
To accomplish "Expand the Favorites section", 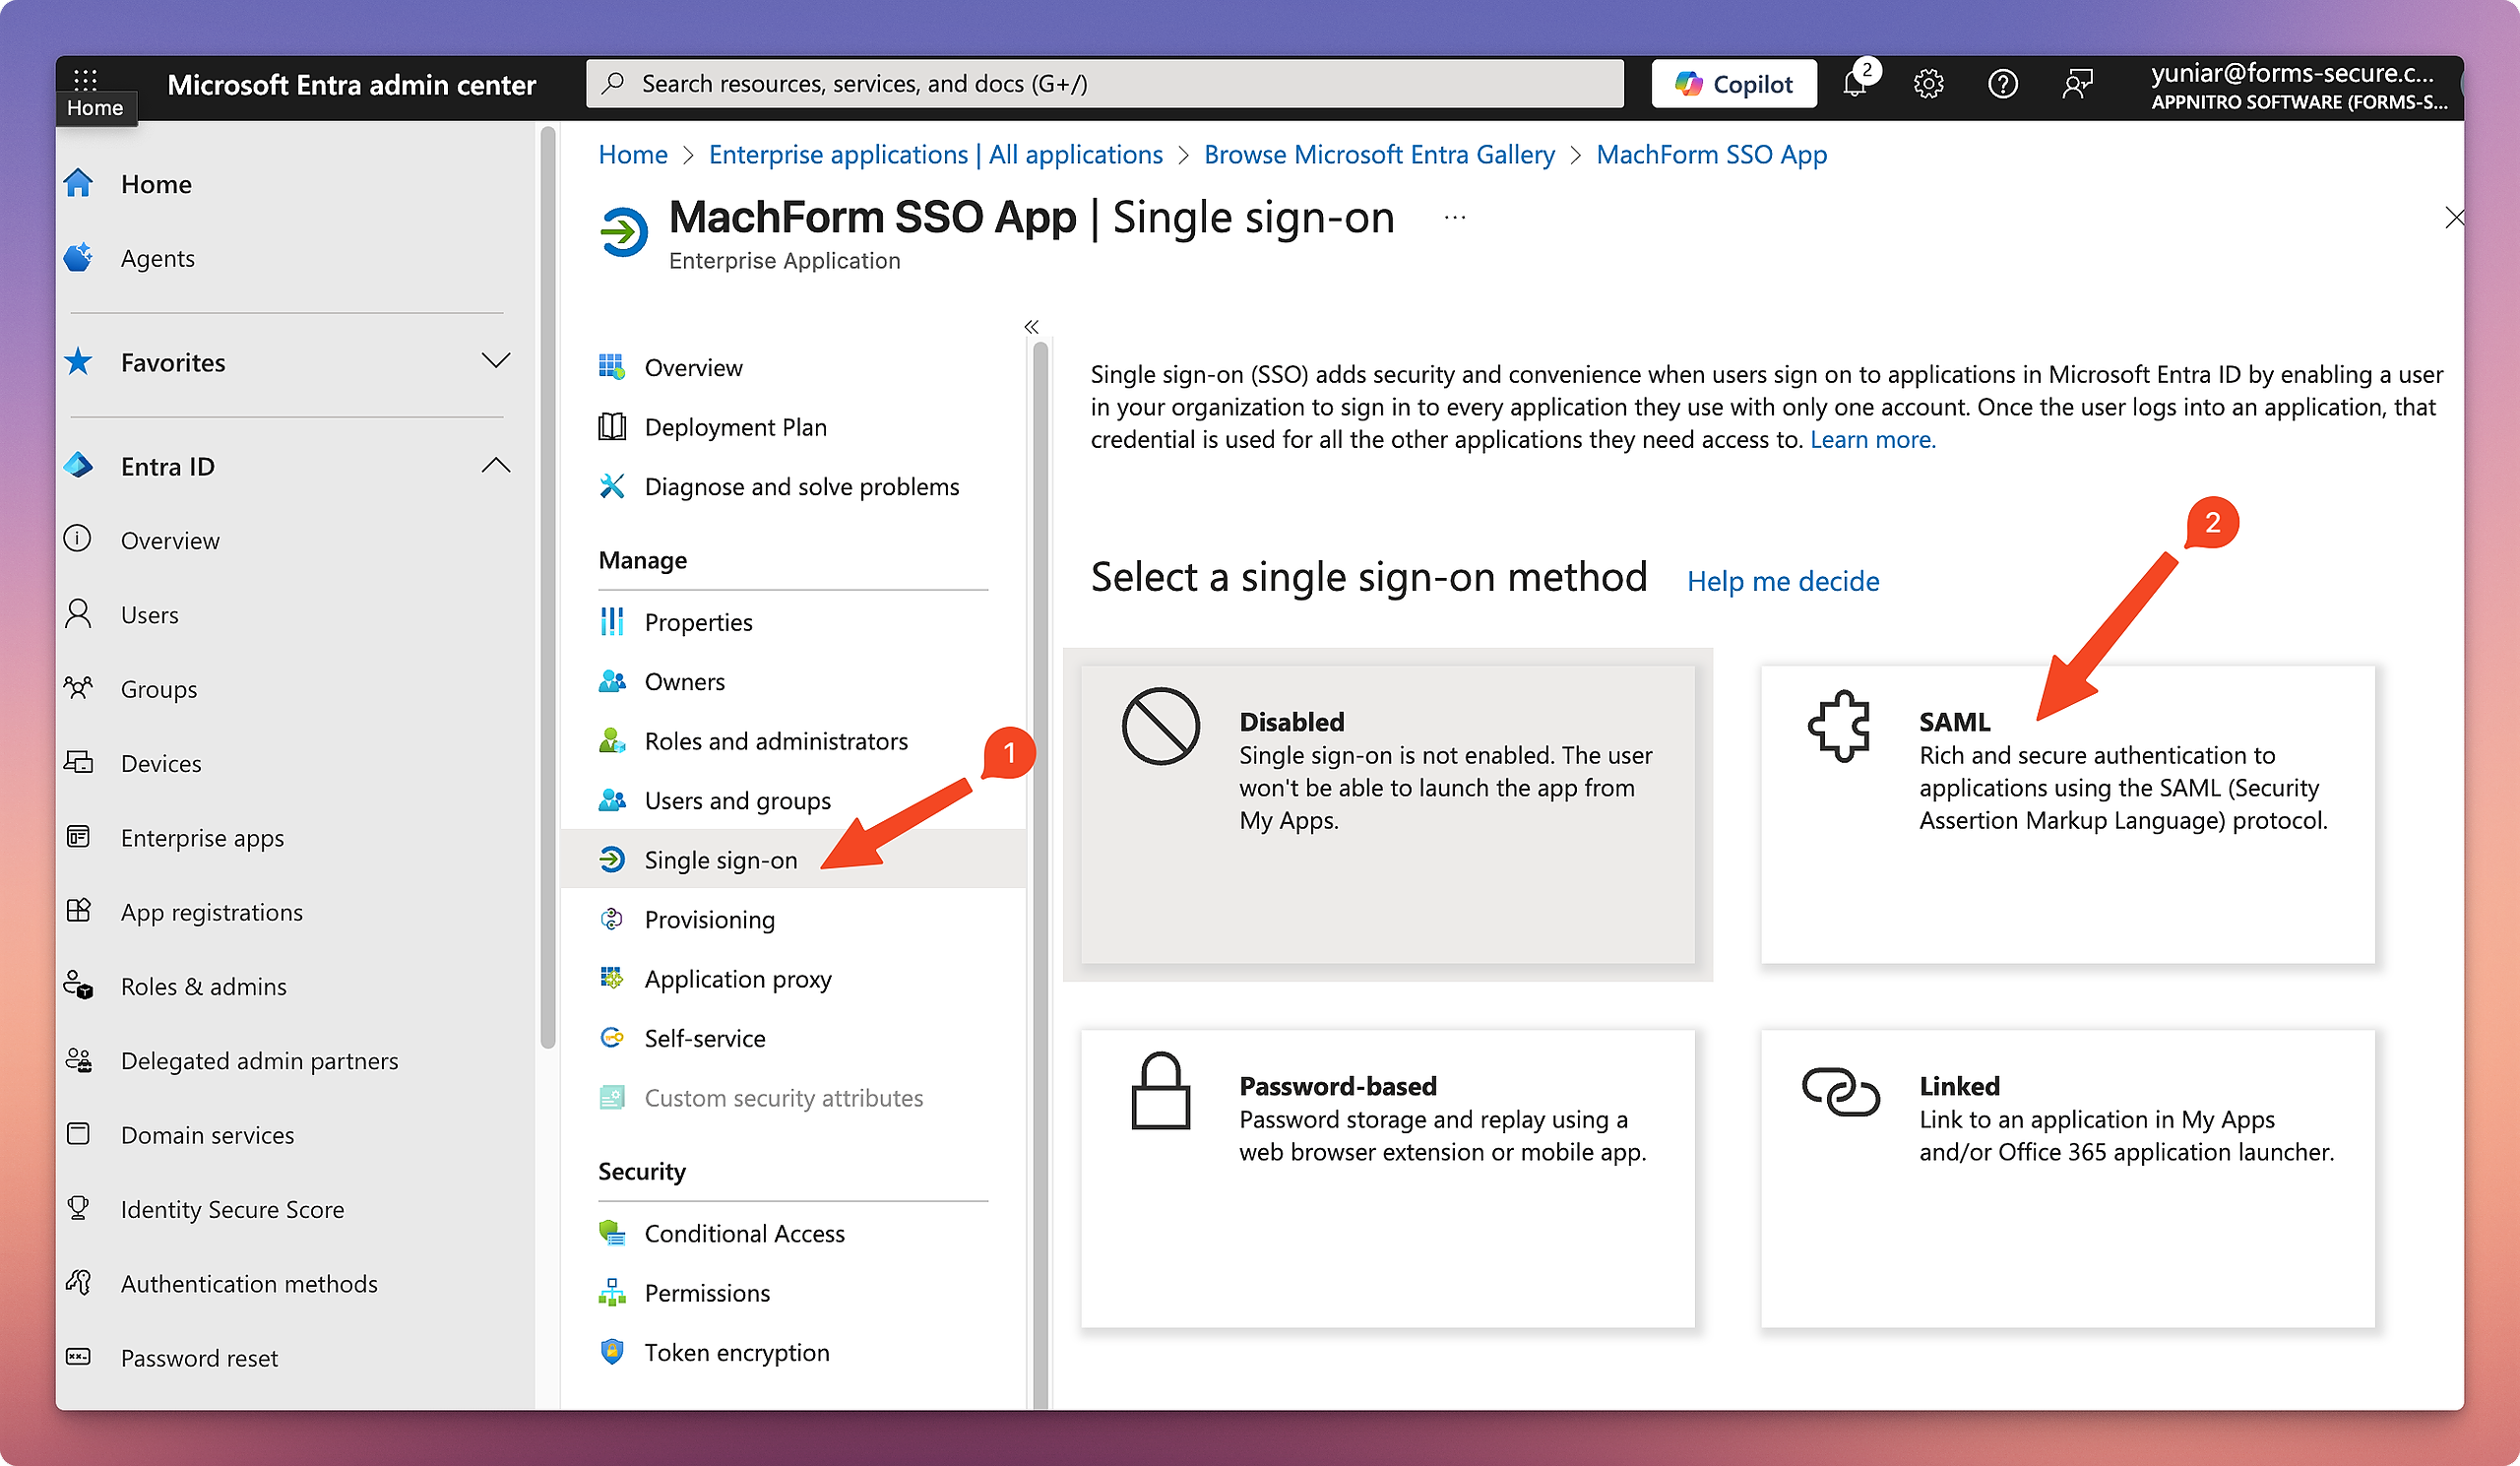I will pos(495,361).
